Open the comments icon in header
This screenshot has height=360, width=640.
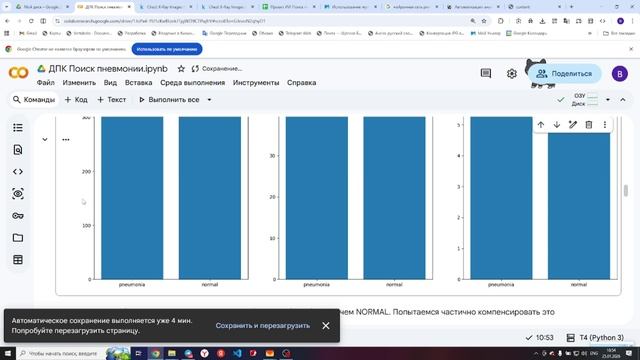pyautogui.click(x=486, y=73)
